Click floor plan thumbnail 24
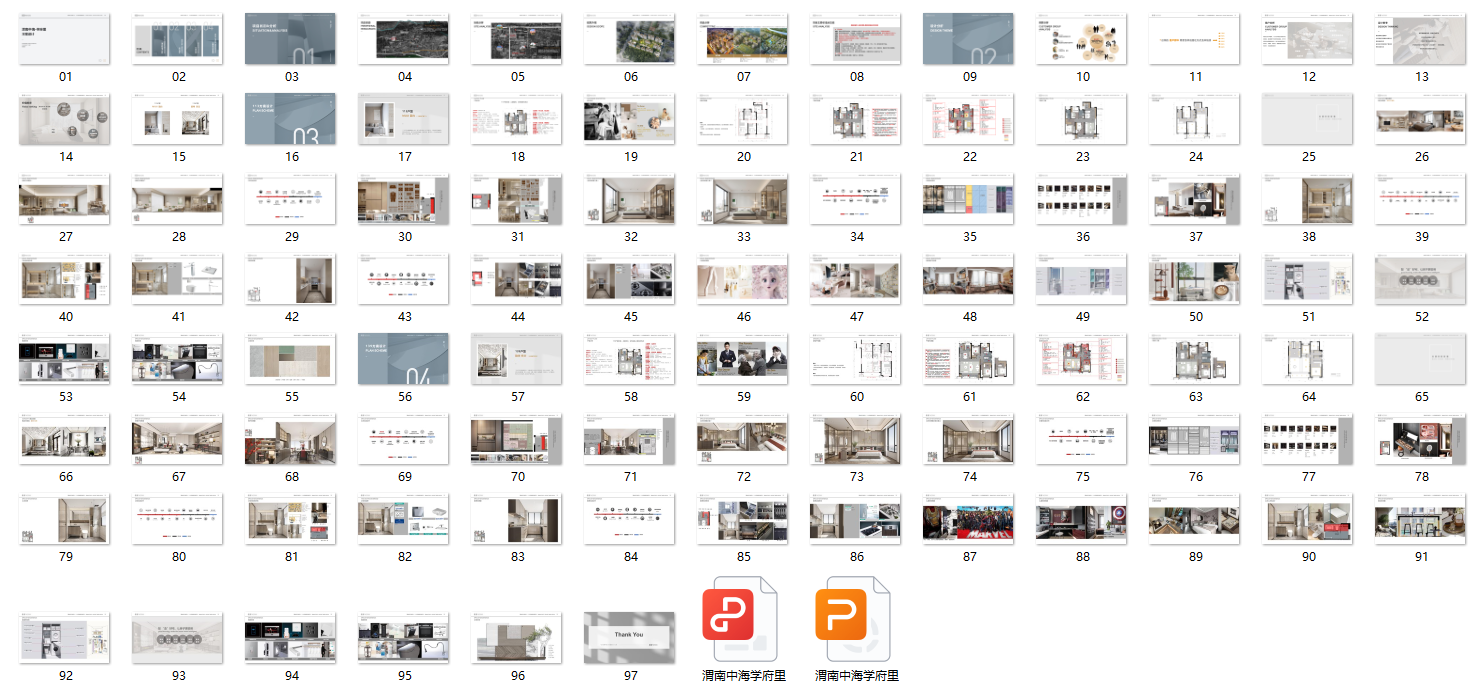Viewport: 1479px width, 698px height. click(x=1195, y=119)
